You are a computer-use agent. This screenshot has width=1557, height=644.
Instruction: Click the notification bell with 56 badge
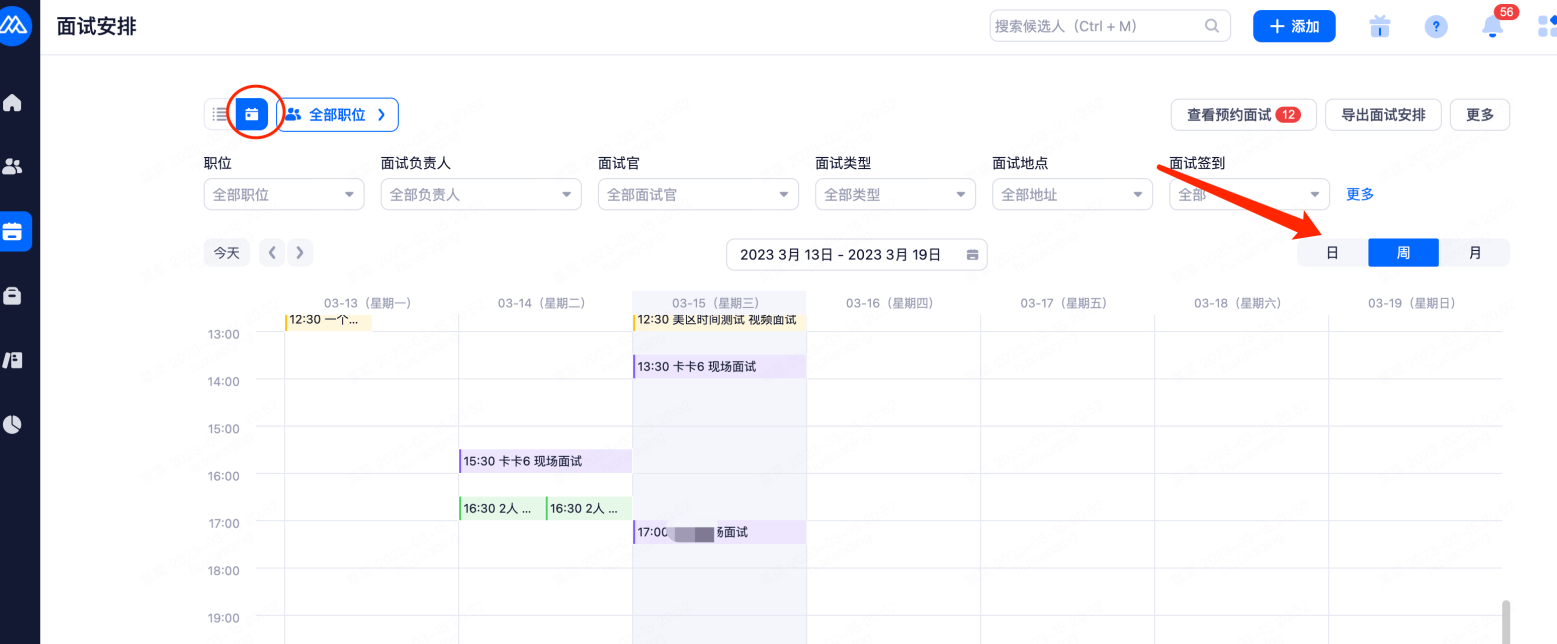point(1492,27)
